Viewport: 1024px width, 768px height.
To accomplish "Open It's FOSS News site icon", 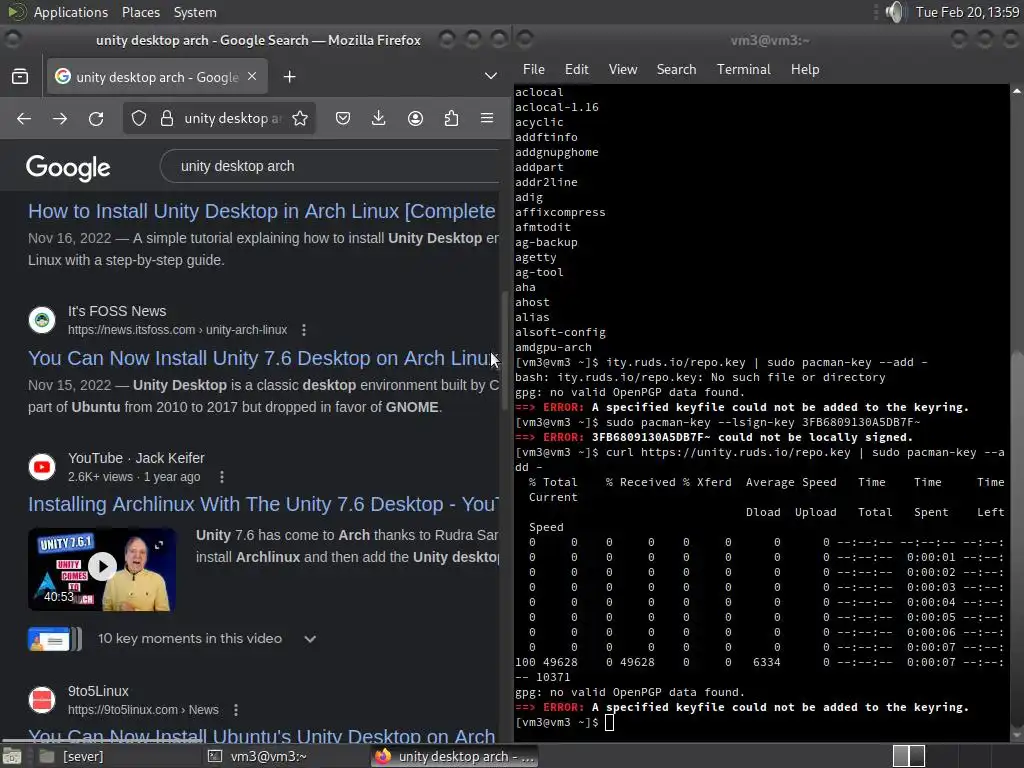I will 42,320.
